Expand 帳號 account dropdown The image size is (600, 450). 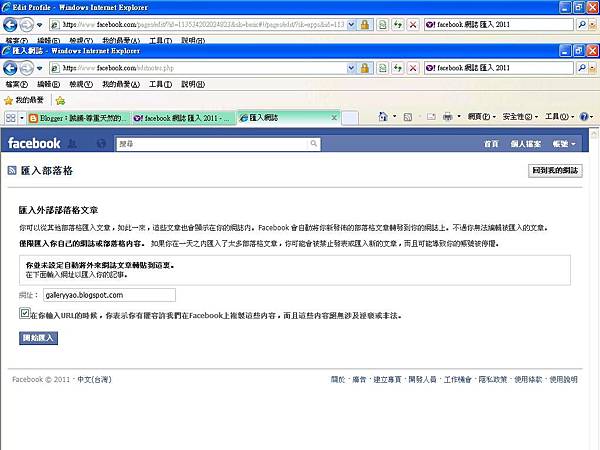[x=564, y=144]
